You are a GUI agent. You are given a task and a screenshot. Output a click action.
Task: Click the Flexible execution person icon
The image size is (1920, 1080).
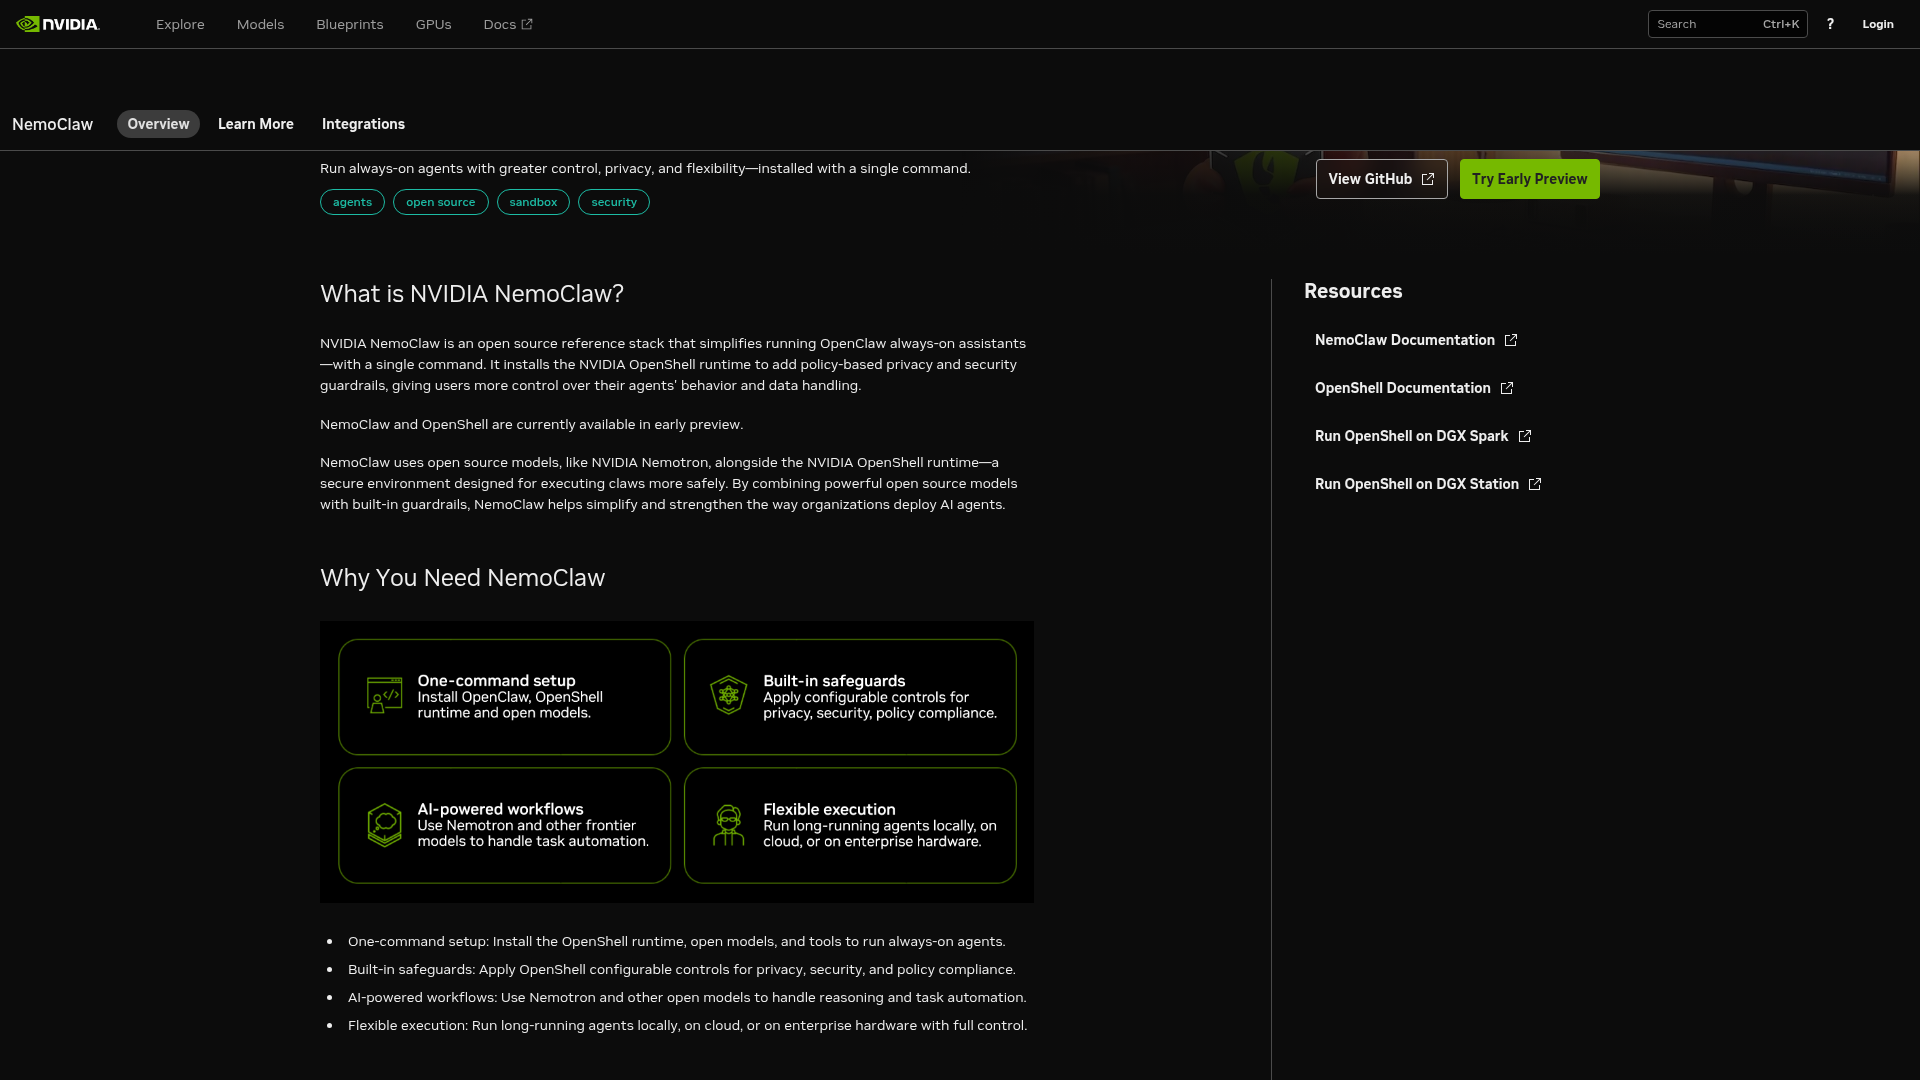pos(729,825)
